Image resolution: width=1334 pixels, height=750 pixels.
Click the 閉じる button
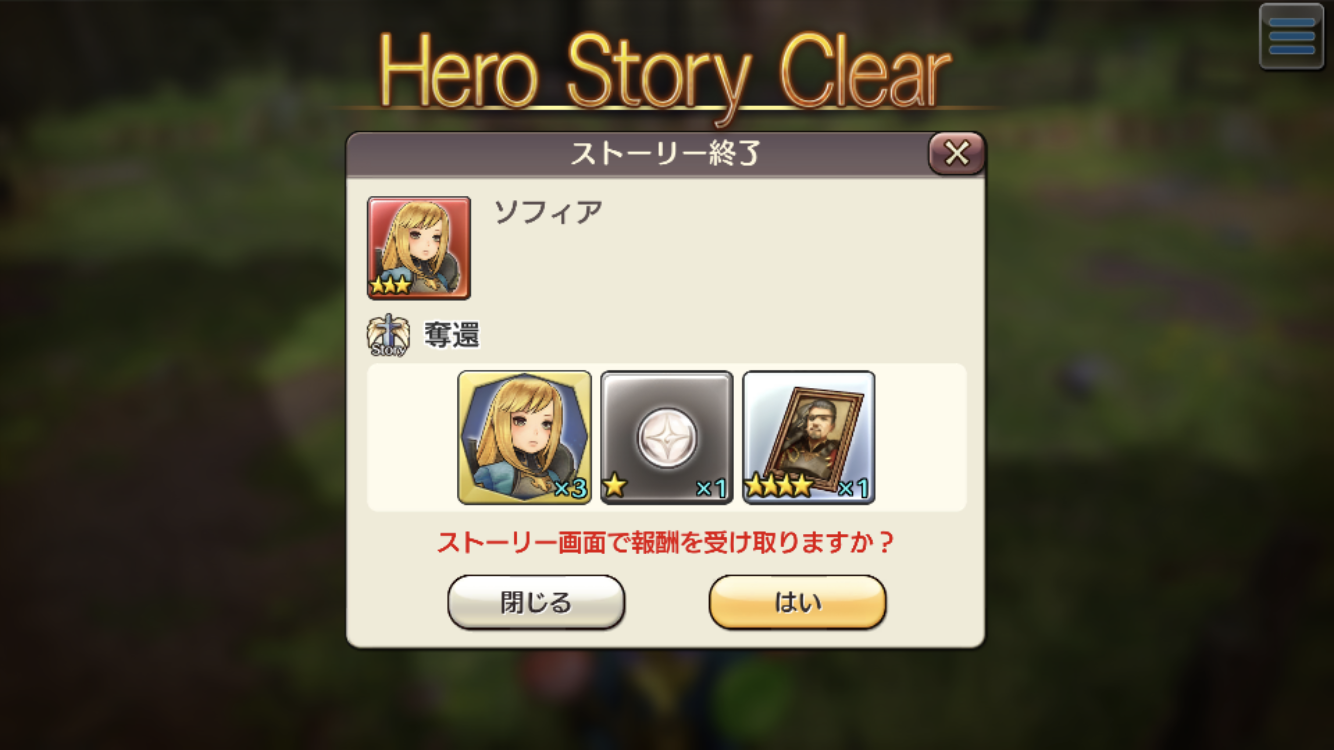click(x=536, y=602)
